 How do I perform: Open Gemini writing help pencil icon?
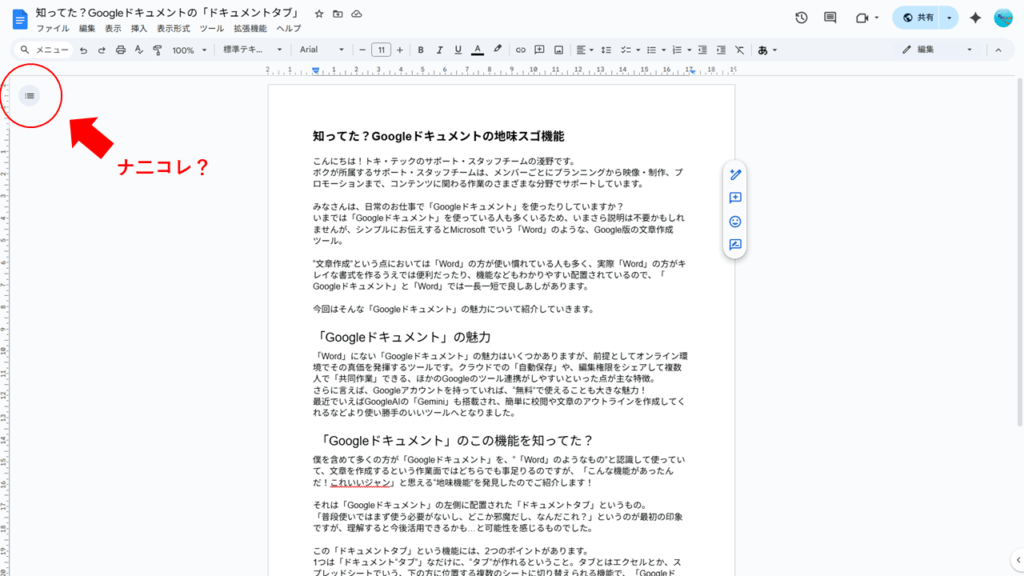tap(735, 173)
